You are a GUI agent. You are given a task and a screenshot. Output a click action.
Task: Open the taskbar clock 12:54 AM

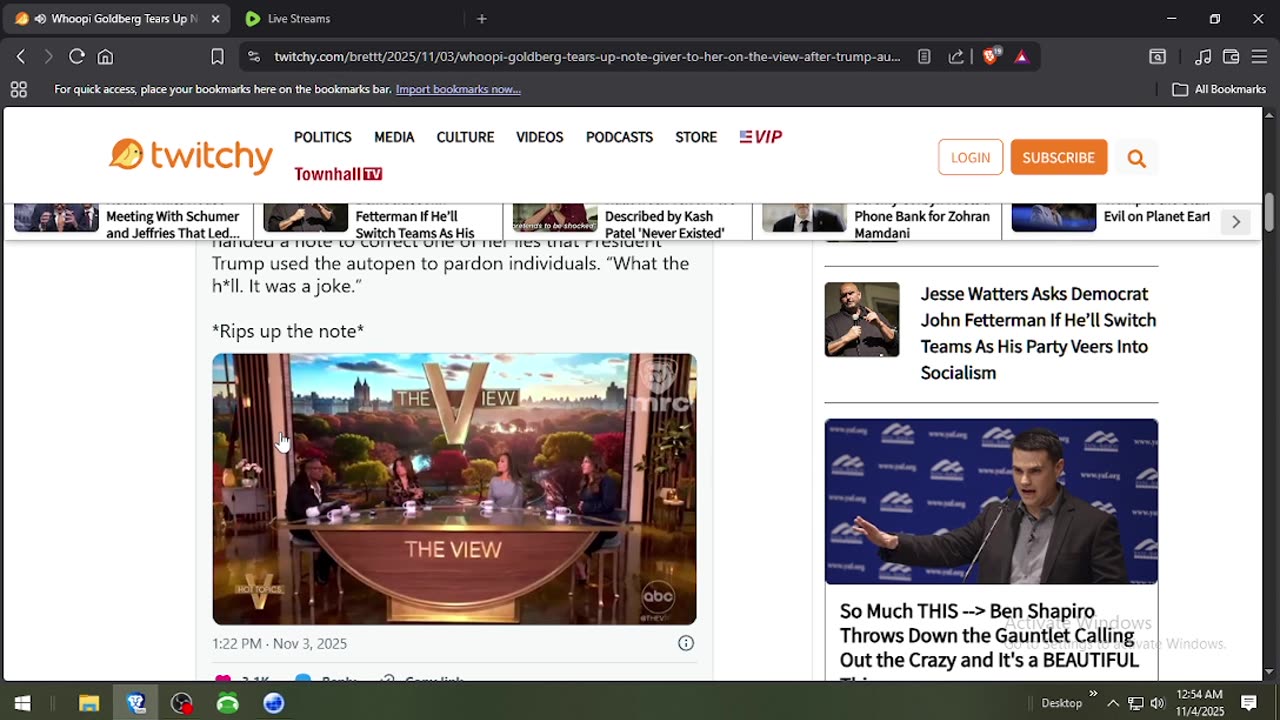coord(1199,703)
